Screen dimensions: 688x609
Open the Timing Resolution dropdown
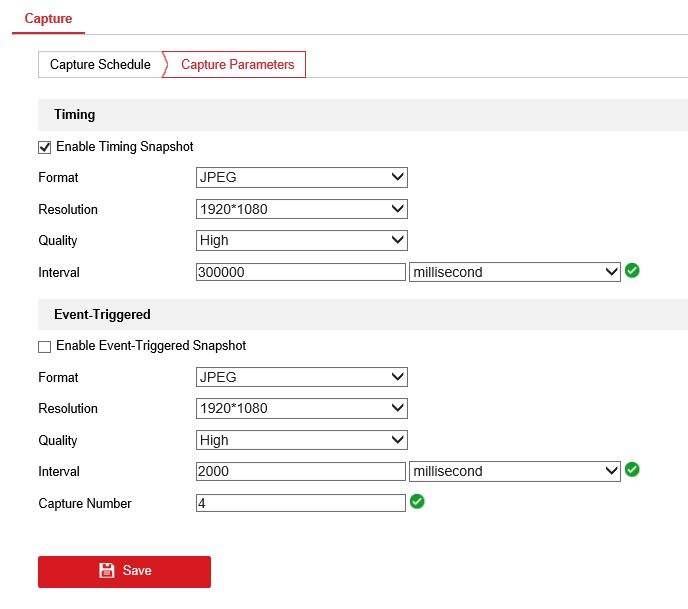[301, 210]
